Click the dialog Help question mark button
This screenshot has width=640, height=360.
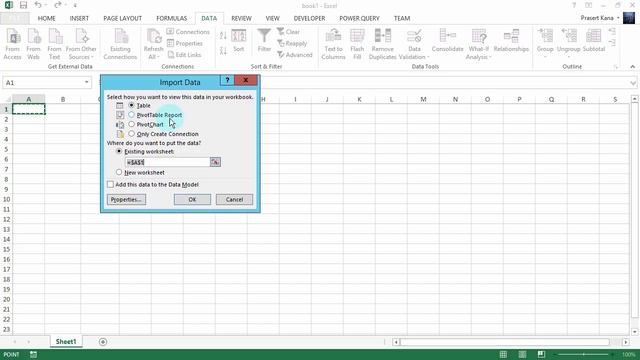pos(227,80)
